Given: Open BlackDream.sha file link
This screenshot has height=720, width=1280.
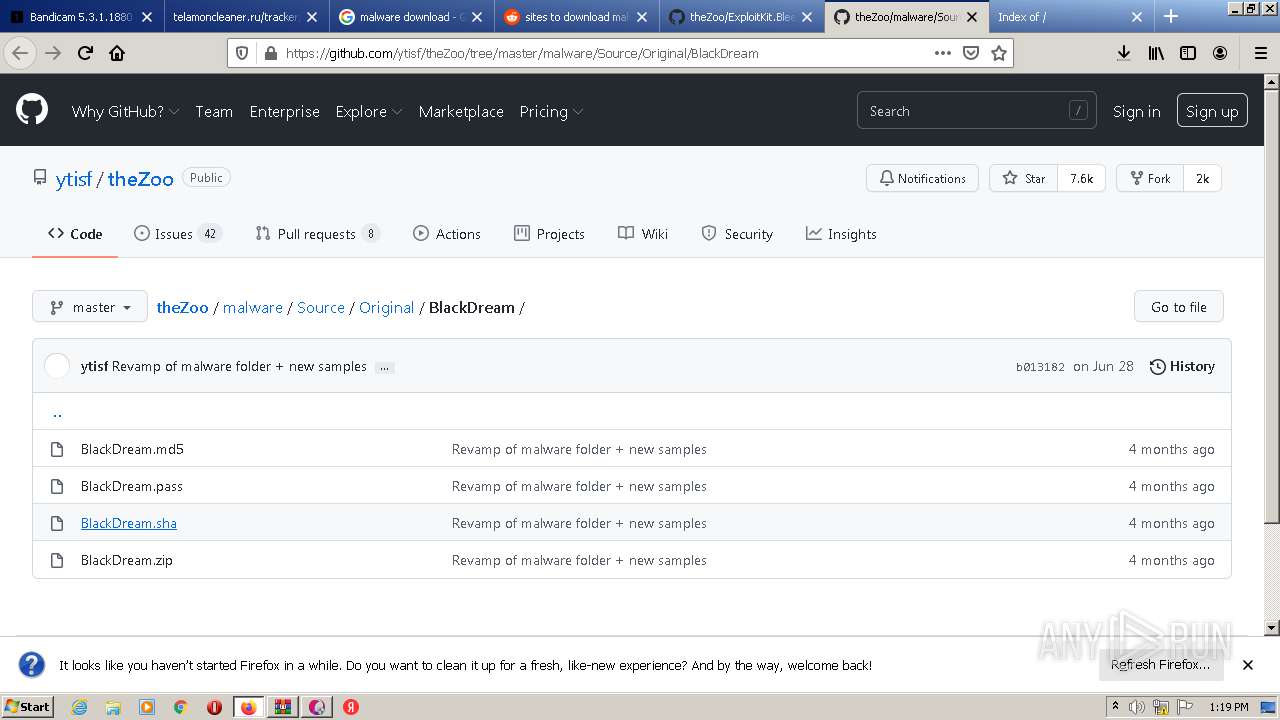Looking at the screenshot, I should 128,523.
